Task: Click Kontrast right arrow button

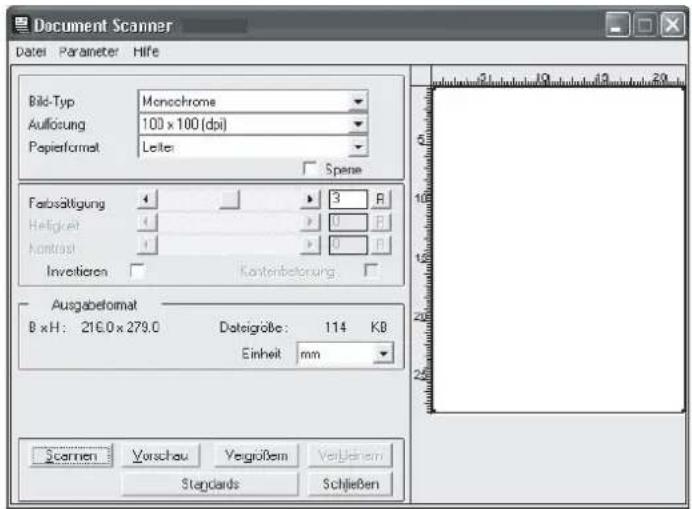Action: click(310, 245)
